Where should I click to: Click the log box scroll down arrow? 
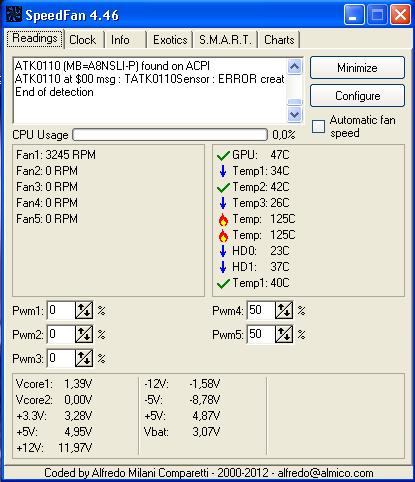click(x=295, y=115)
